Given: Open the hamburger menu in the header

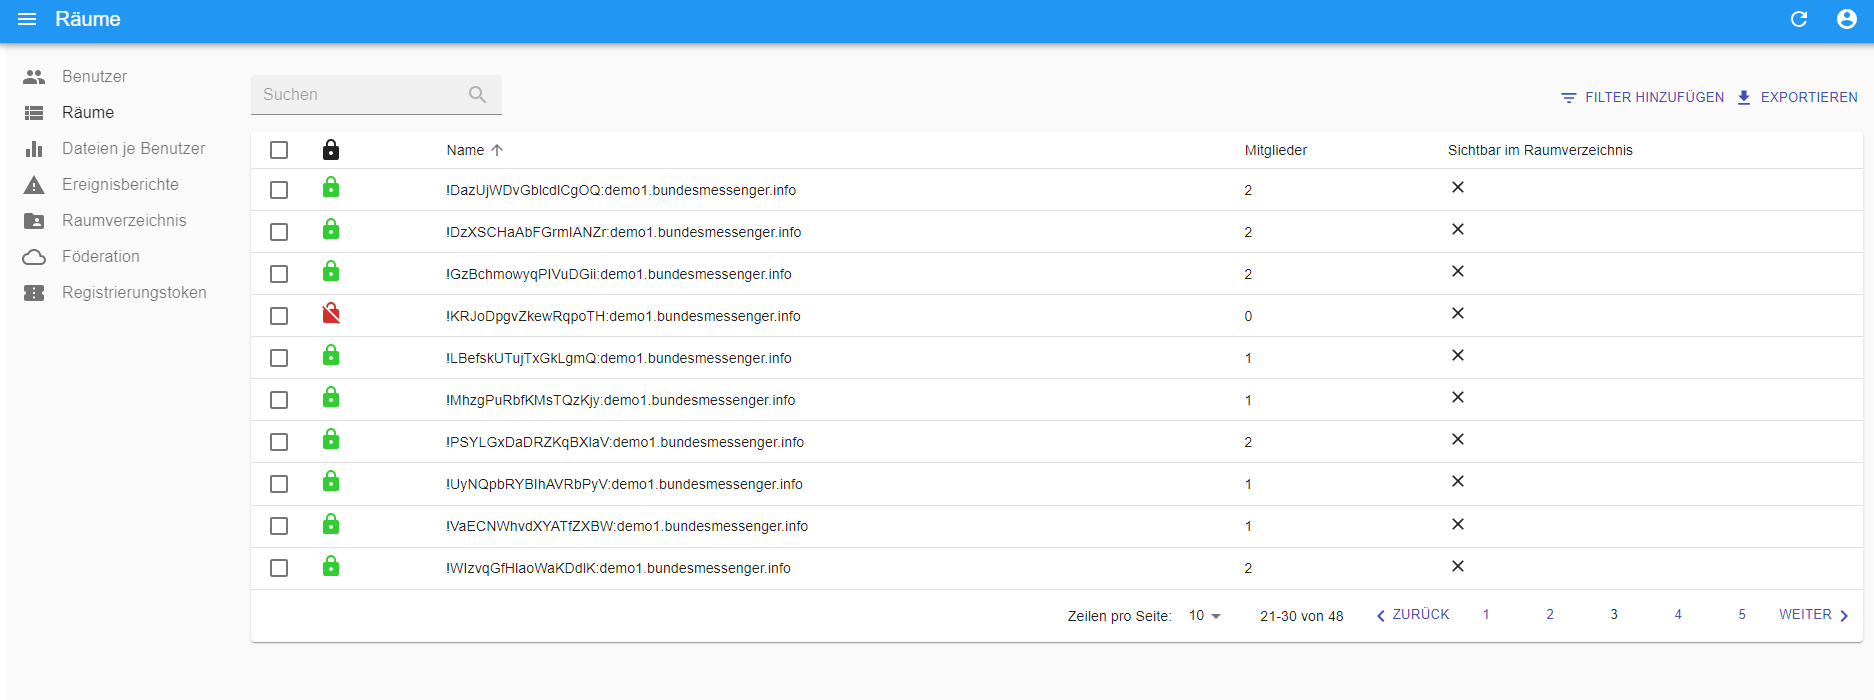Looking at the screenshot, I should 27,19.
